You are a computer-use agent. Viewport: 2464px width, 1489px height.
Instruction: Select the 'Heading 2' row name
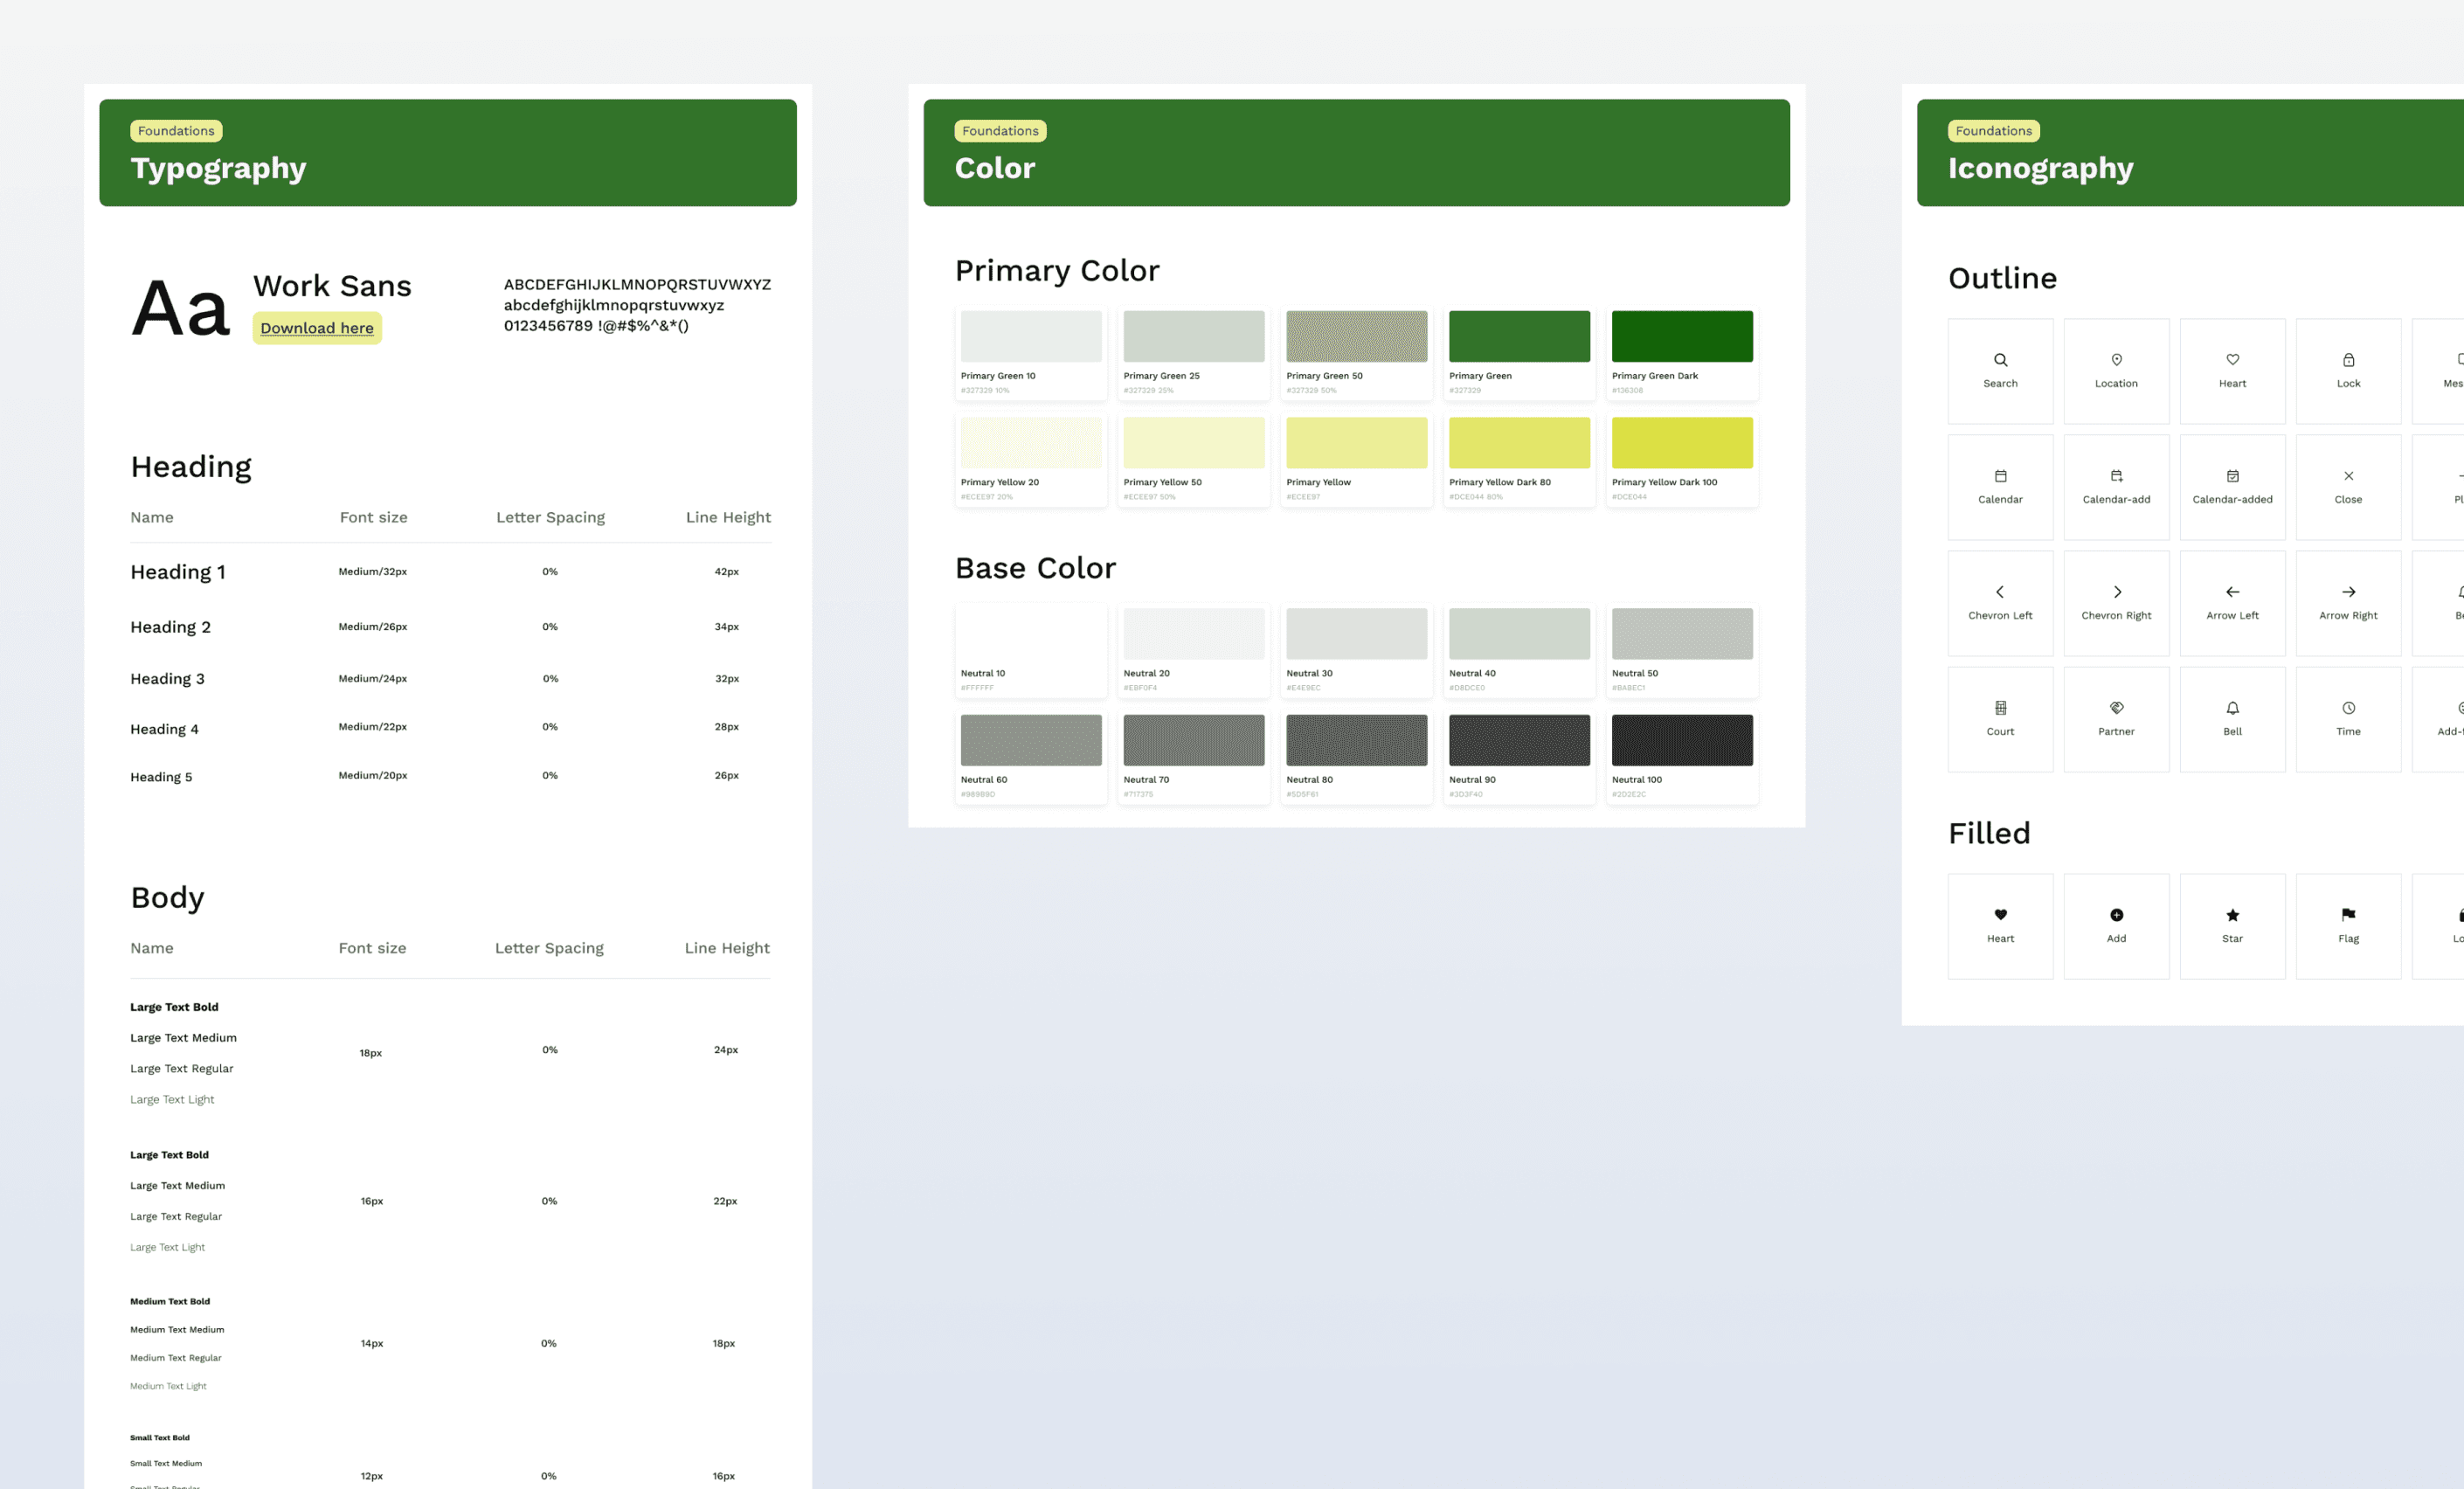point(170,627)
